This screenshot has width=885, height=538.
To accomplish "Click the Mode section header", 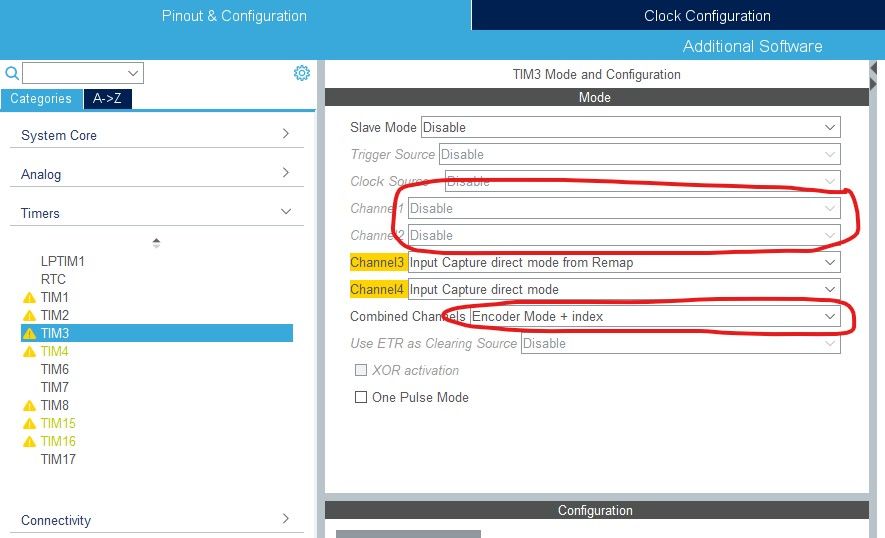I will point(597,97).
